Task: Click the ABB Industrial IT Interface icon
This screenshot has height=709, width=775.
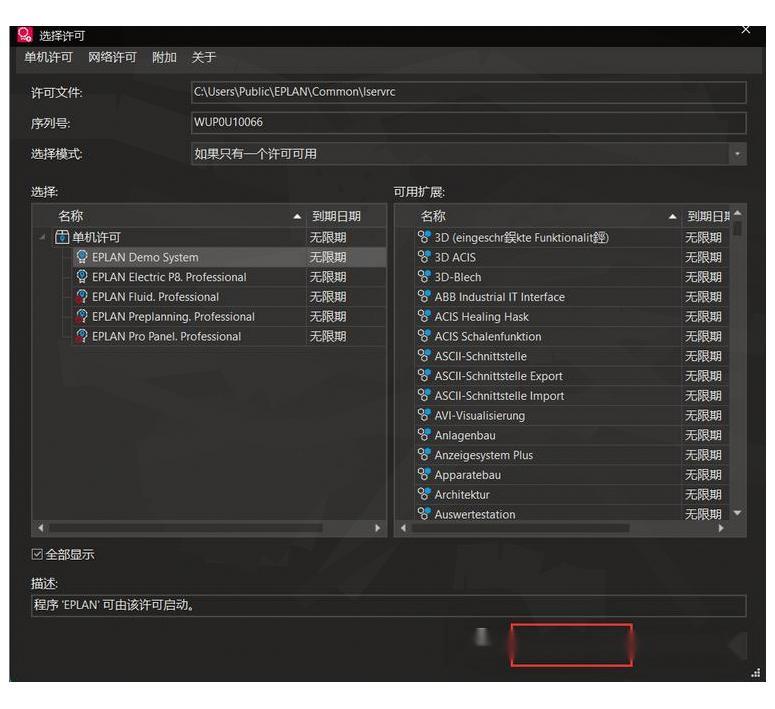Action: (x=424, y=297)
